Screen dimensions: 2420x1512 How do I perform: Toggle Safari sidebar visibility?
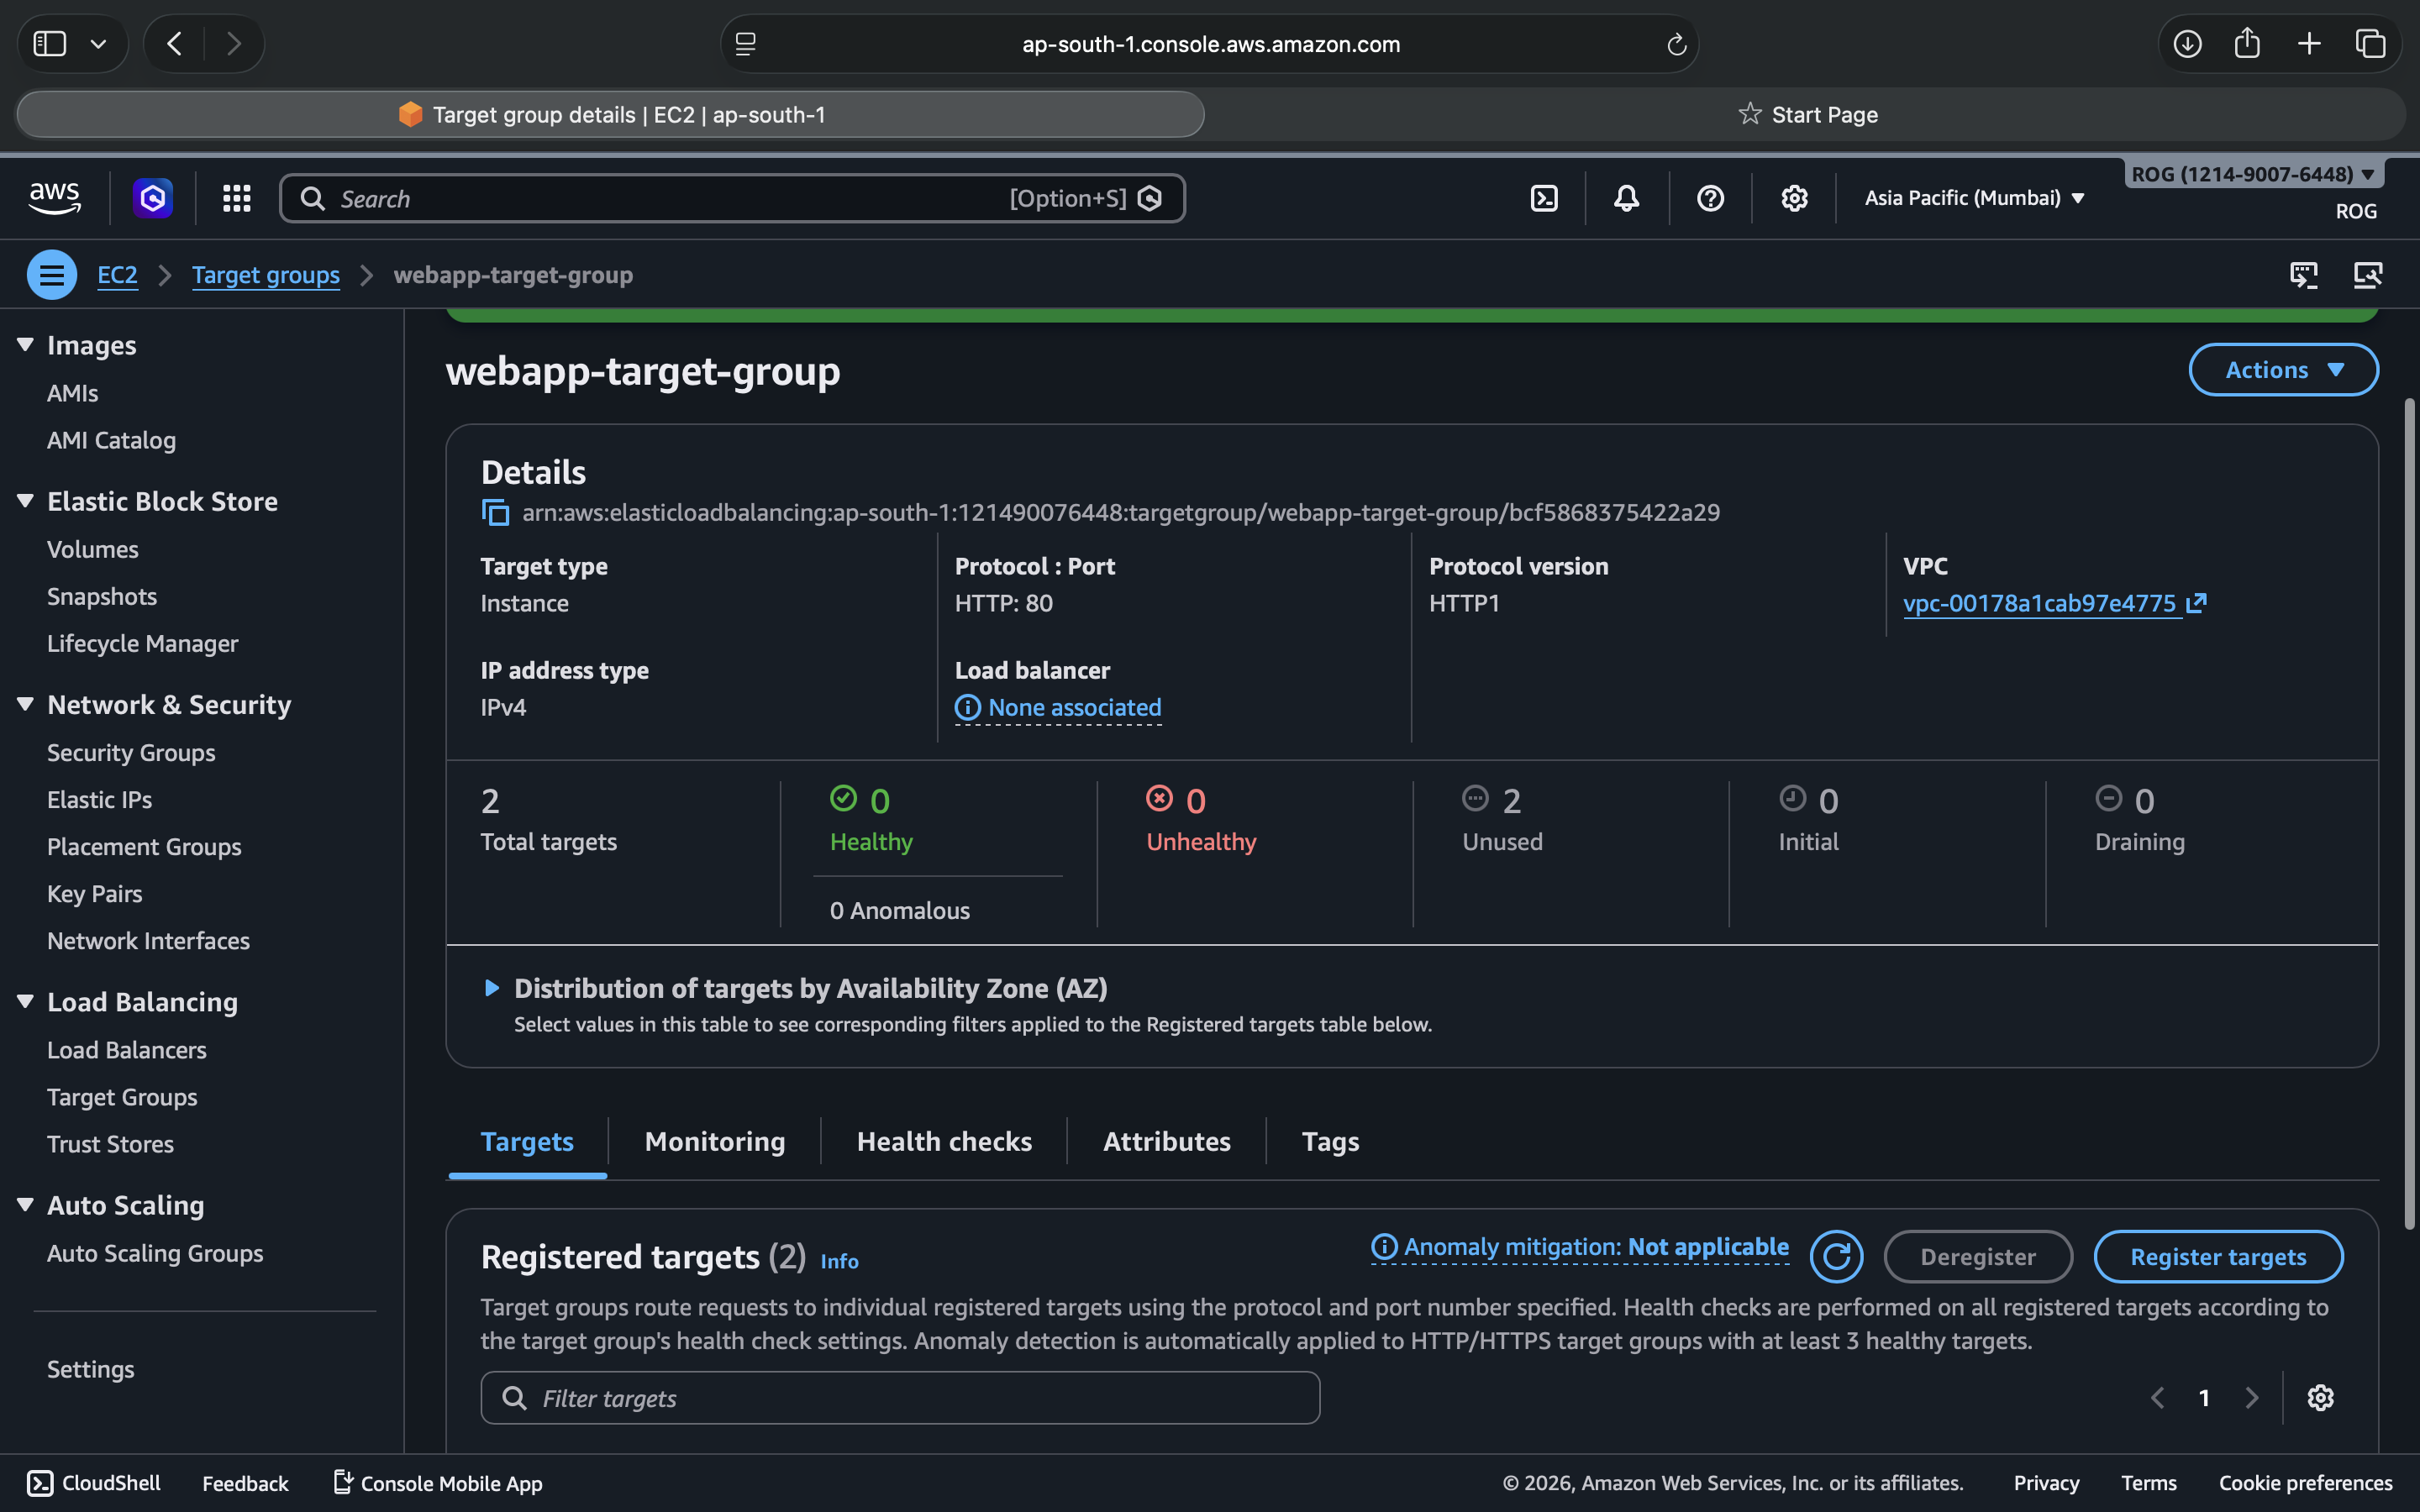click(50, 44)
